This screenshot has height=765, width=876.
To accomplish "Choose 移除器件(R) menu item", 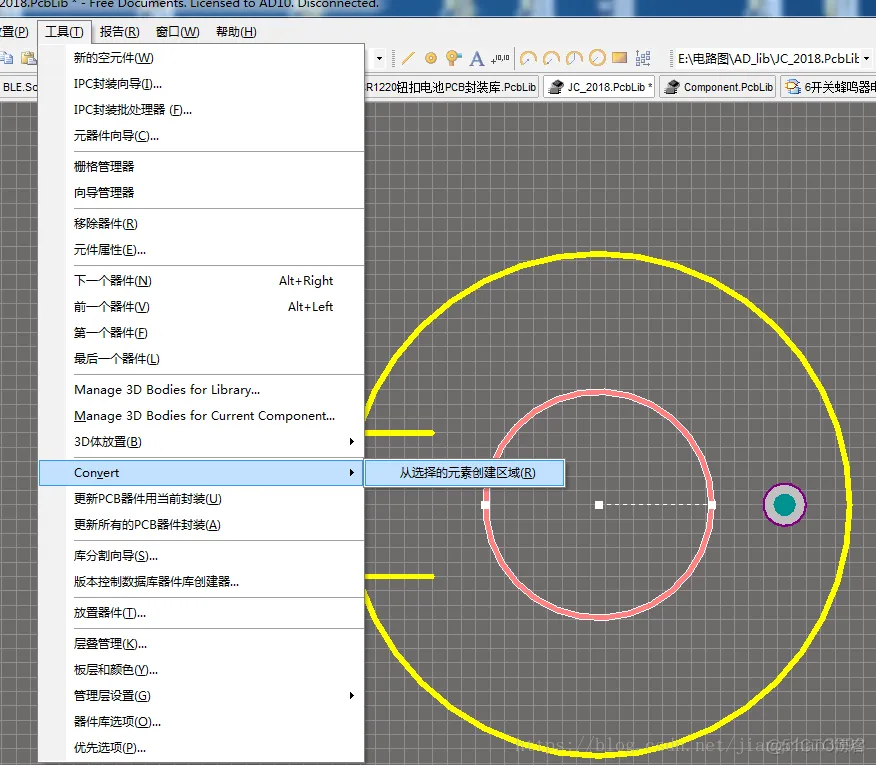I will point(201,224).
